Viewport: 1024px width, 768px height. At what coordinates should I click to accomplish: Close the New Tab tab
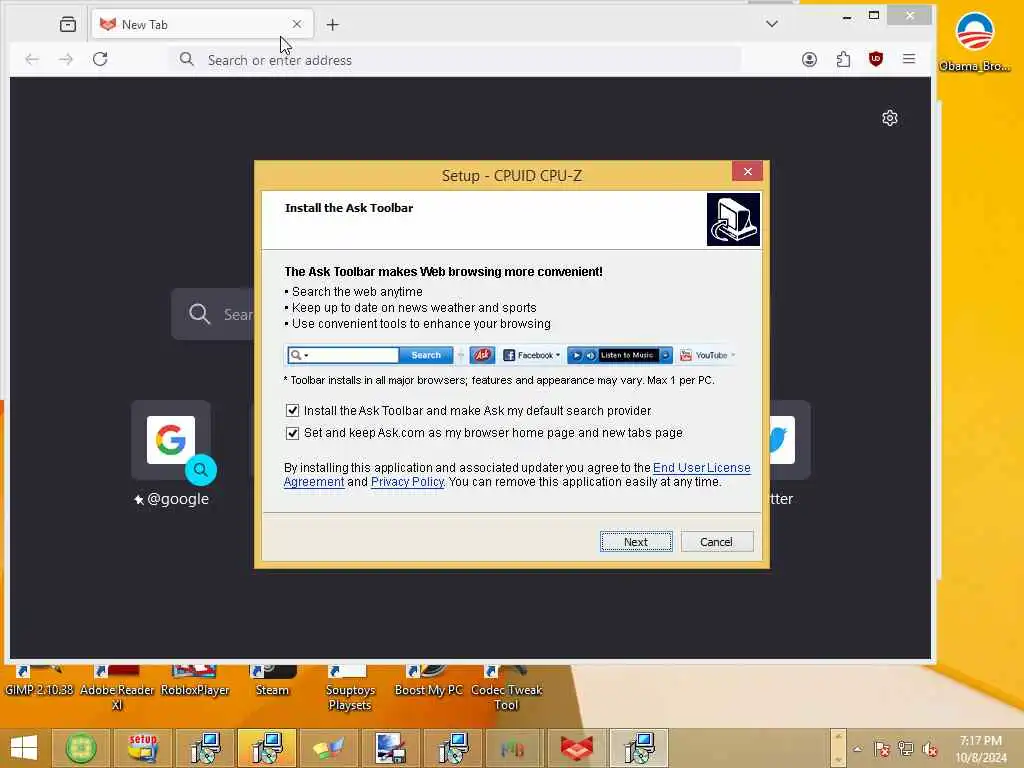297,24
